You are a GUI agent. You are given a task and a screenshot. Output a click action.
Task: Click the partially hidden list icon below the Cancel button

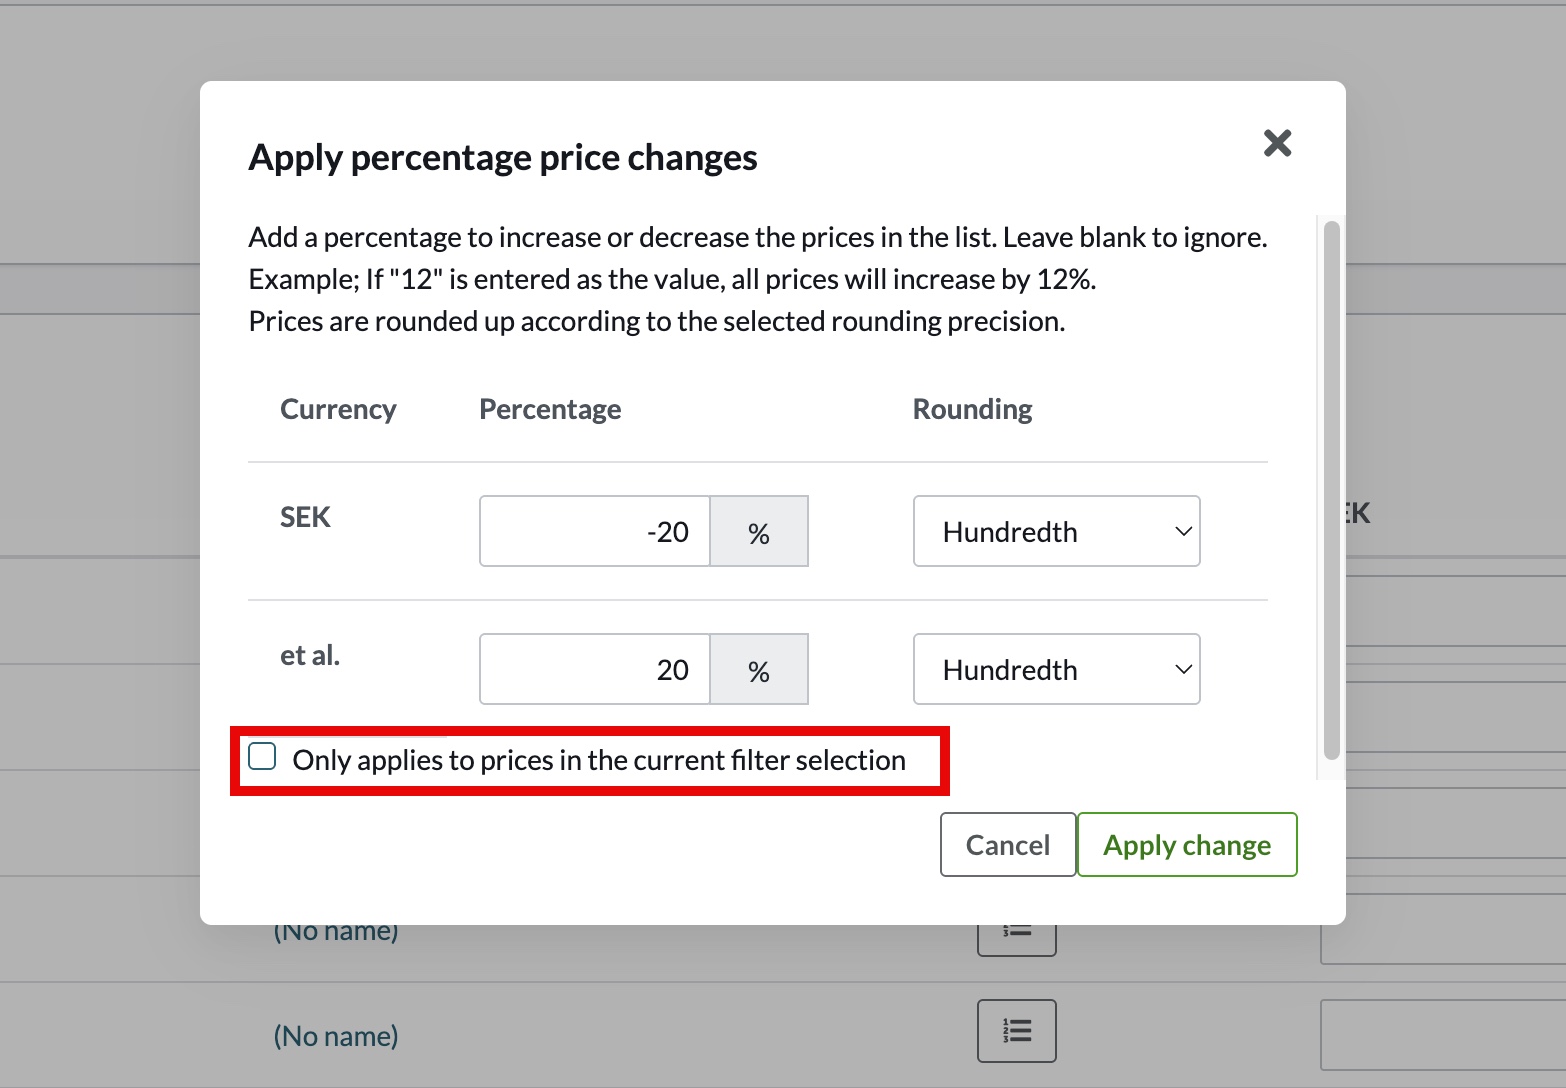point(1016,938)
